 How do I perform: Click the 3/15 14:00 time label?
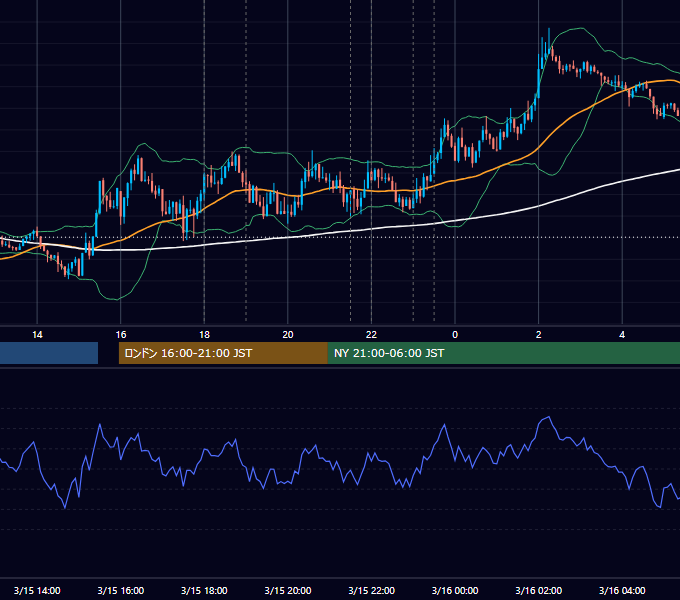point(37,590)
